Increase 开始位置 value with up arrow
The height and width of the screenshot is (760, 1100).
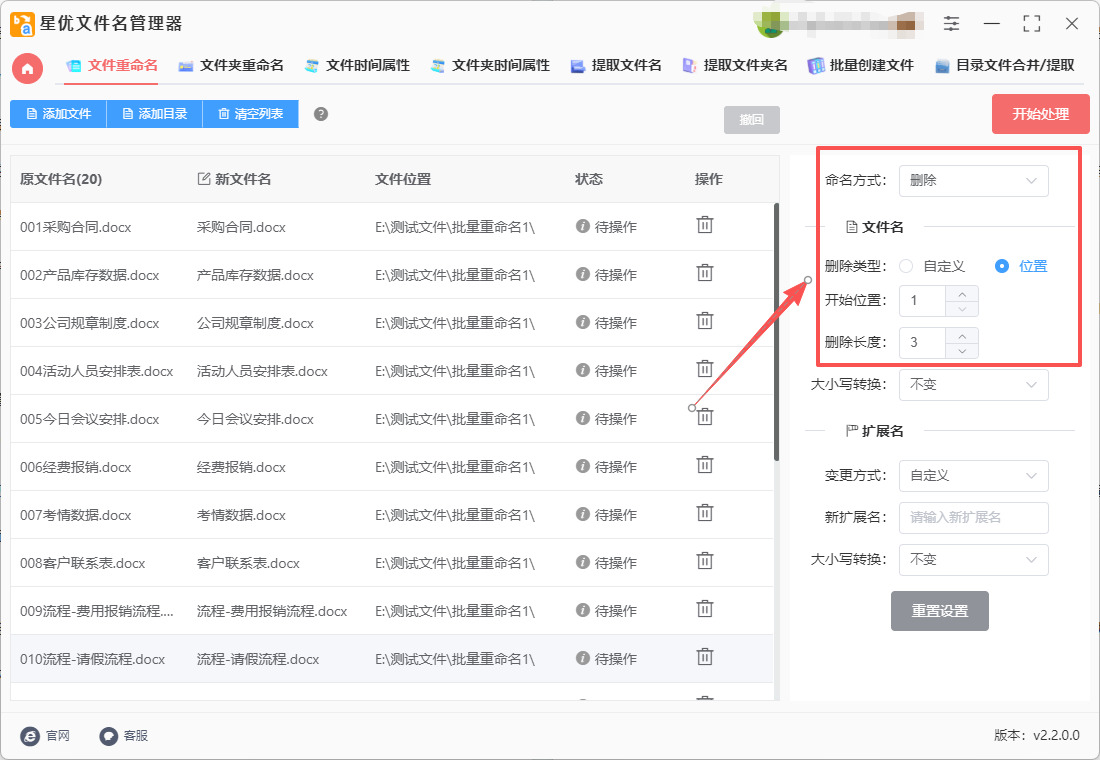pyautogui.click(x=962, y=293)
